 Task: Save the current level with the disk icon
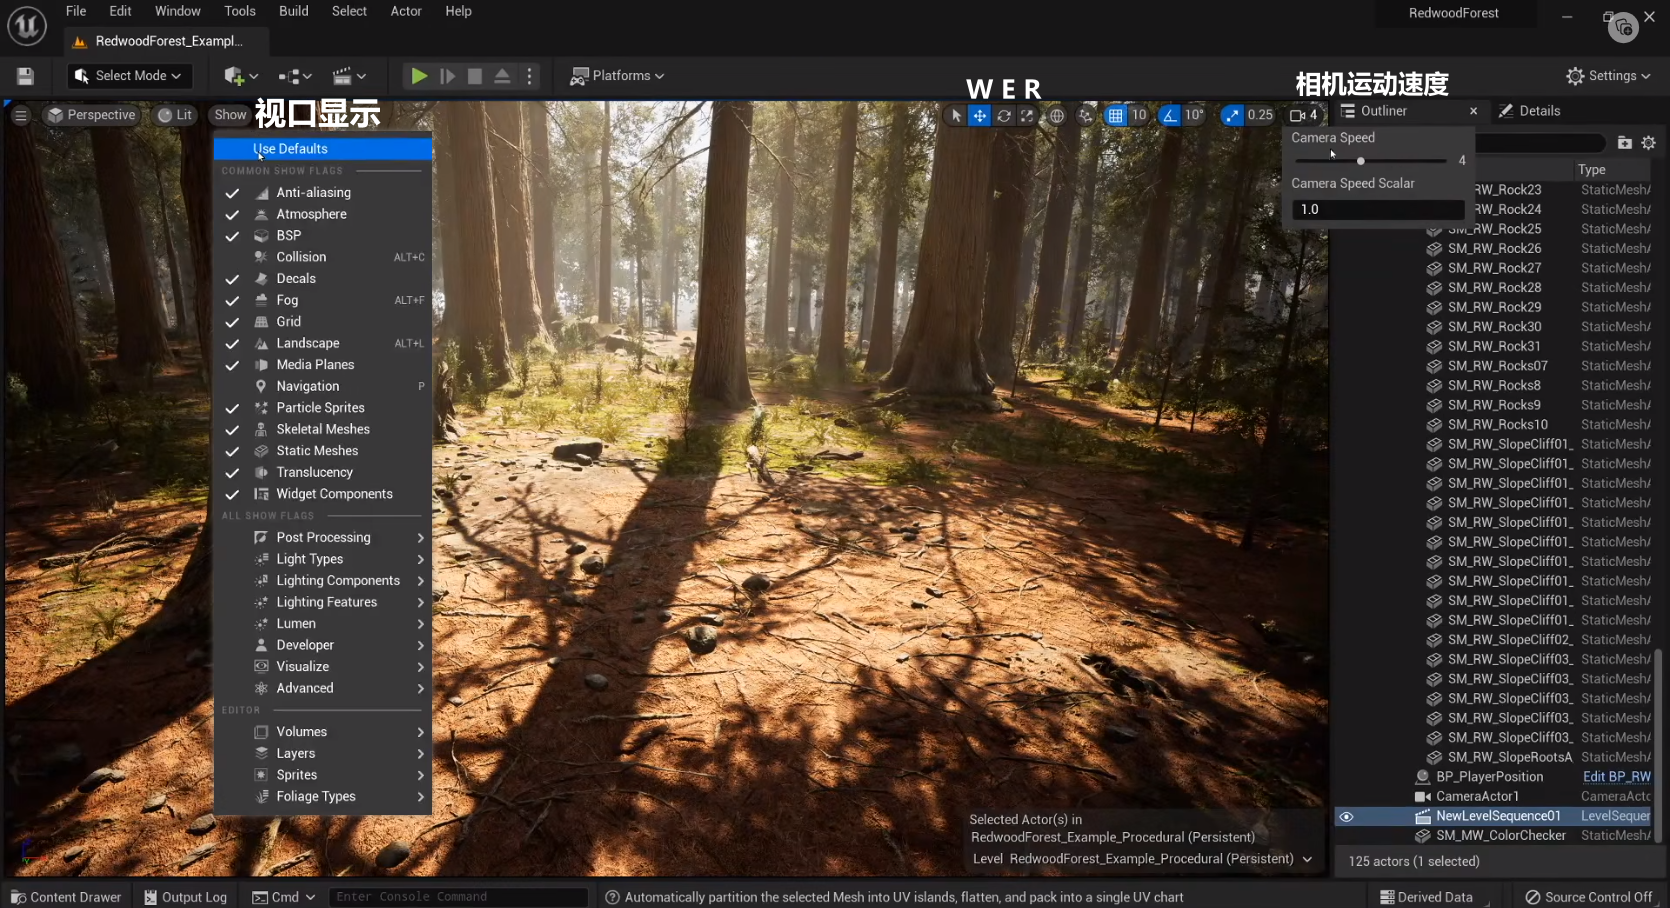(x=26, y=76)
